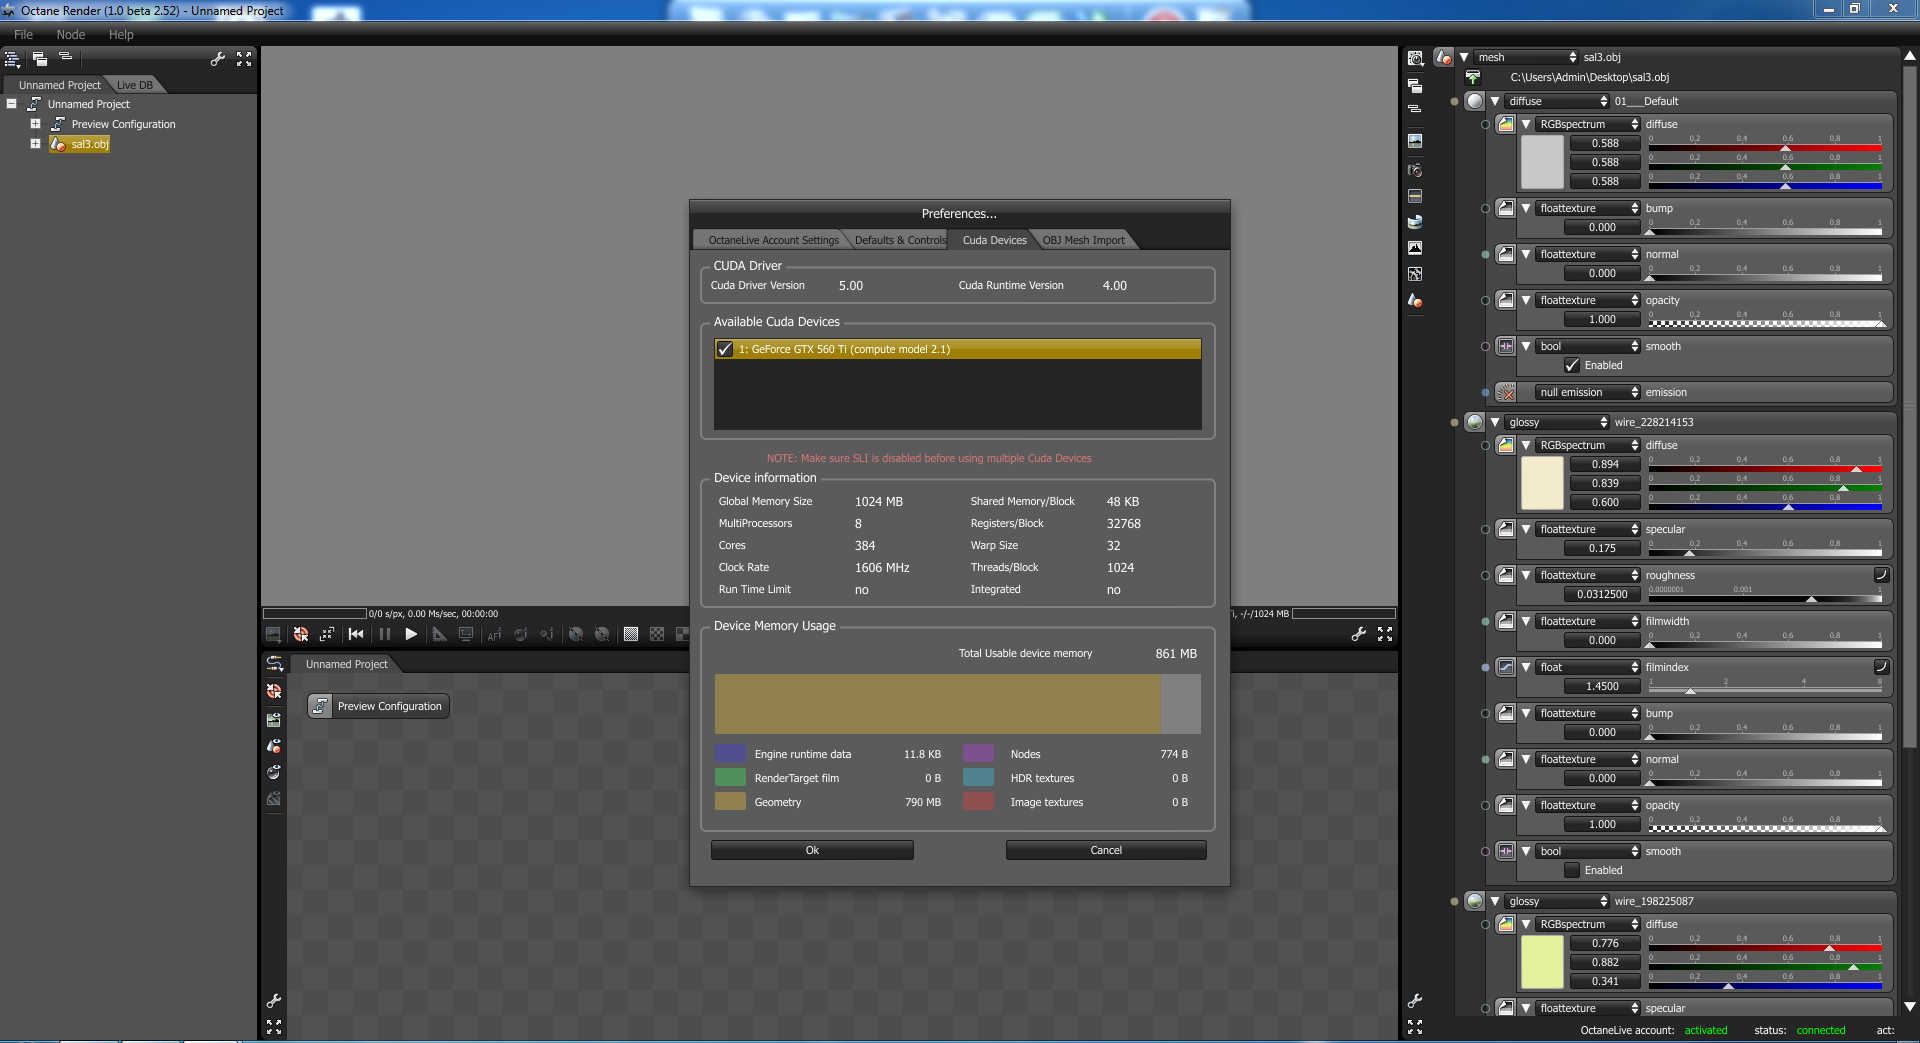Click the play render button

pyautogui.click(x=411, y=634)
